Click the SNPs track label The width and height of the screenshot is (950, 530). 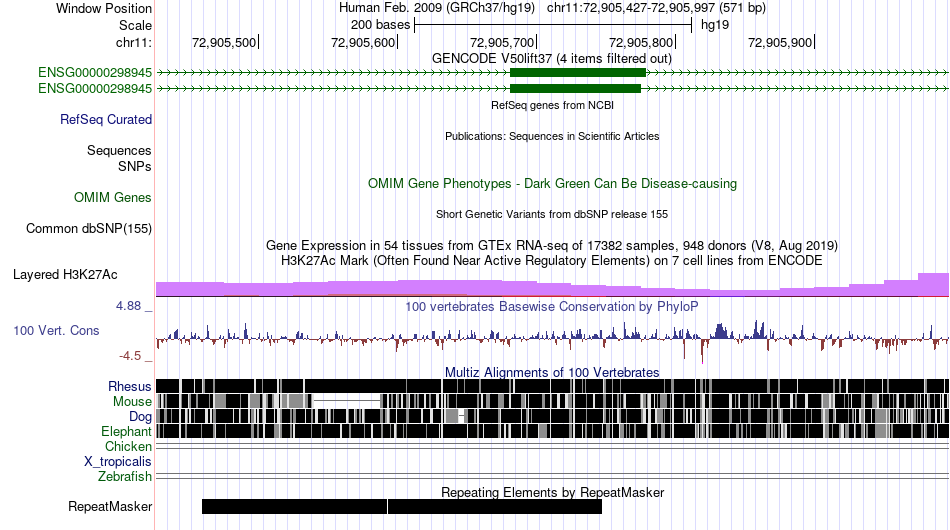tap(135, 166)
